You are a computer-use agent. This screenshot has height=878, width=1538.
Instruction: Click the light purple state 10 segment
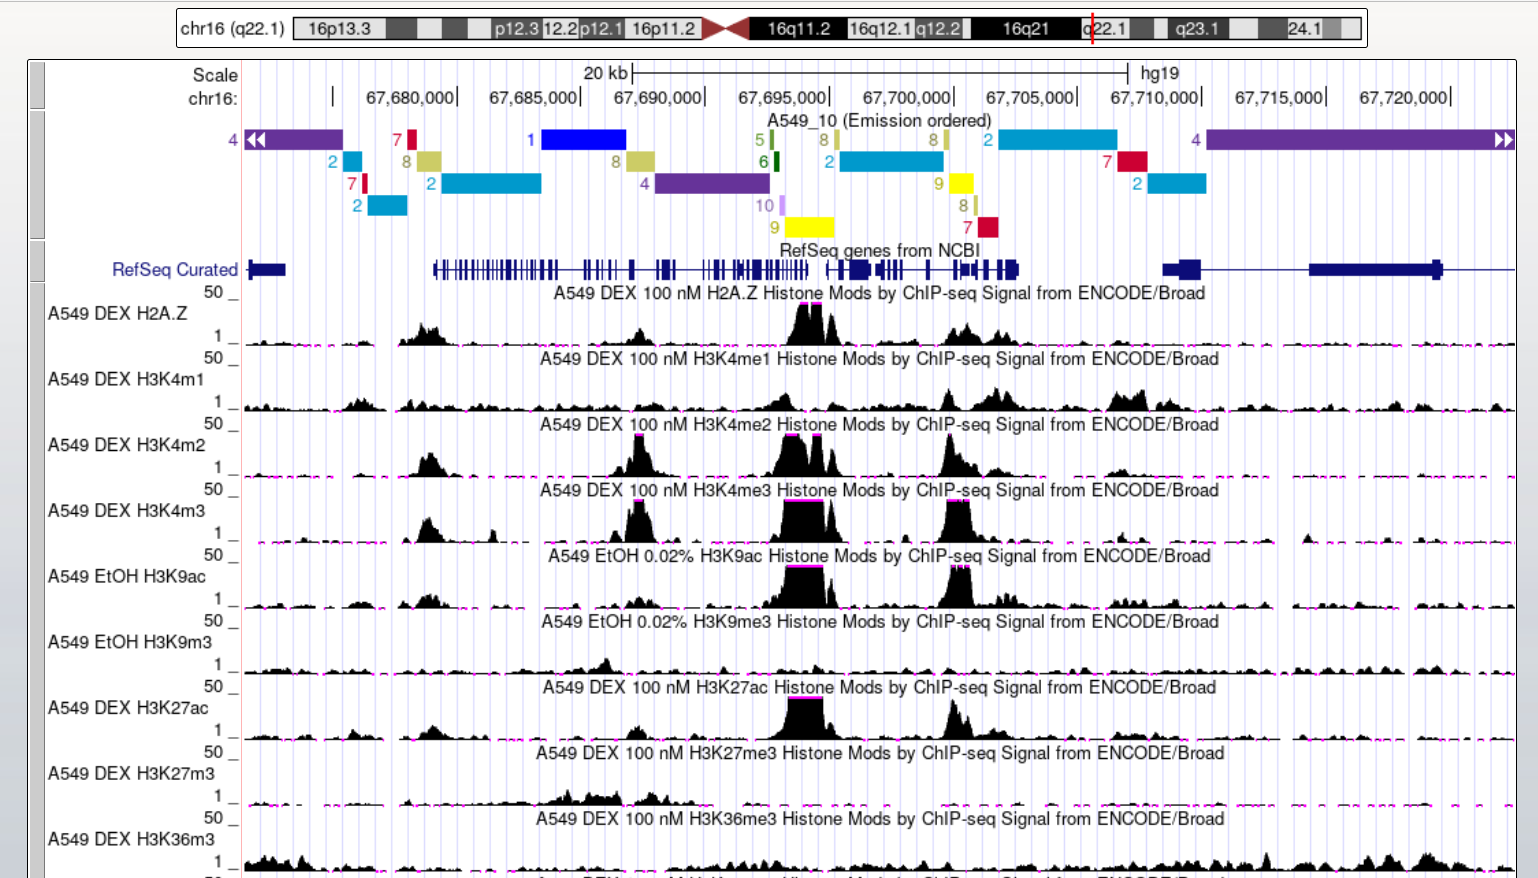click(x=782, y=206)
